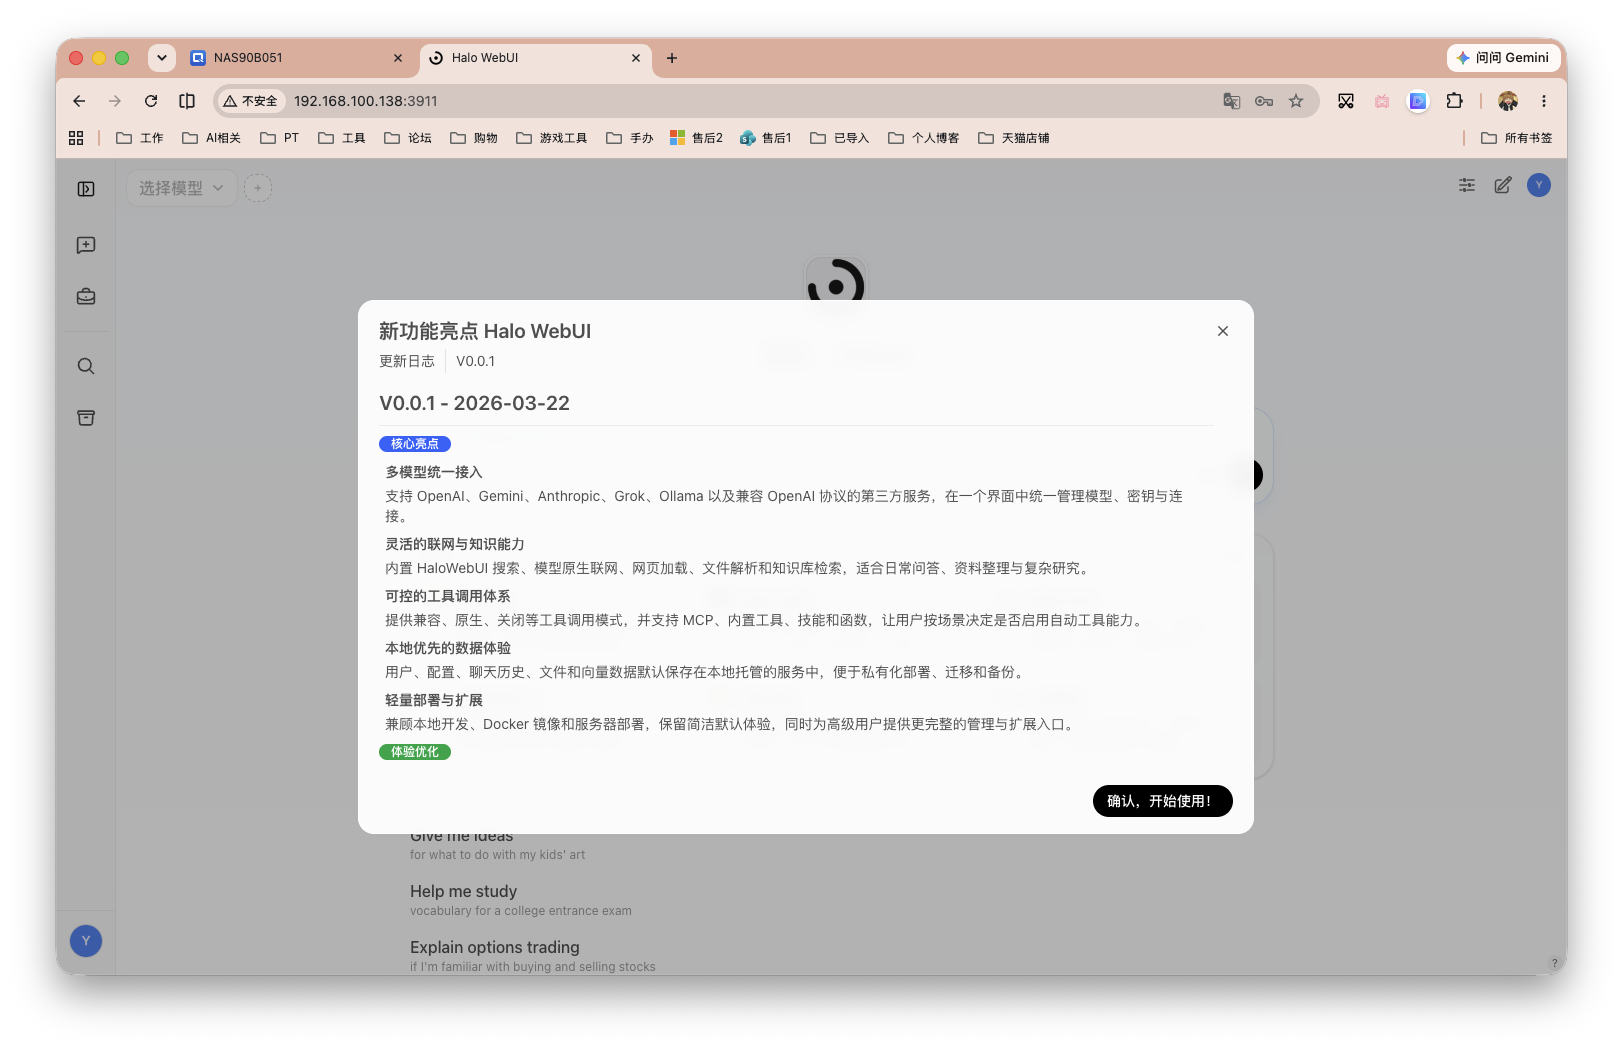Viewport: 1623px width, 1049px height.
Task: Open the 手办 bookmarks folder
Action: click(x=630, y=138)
